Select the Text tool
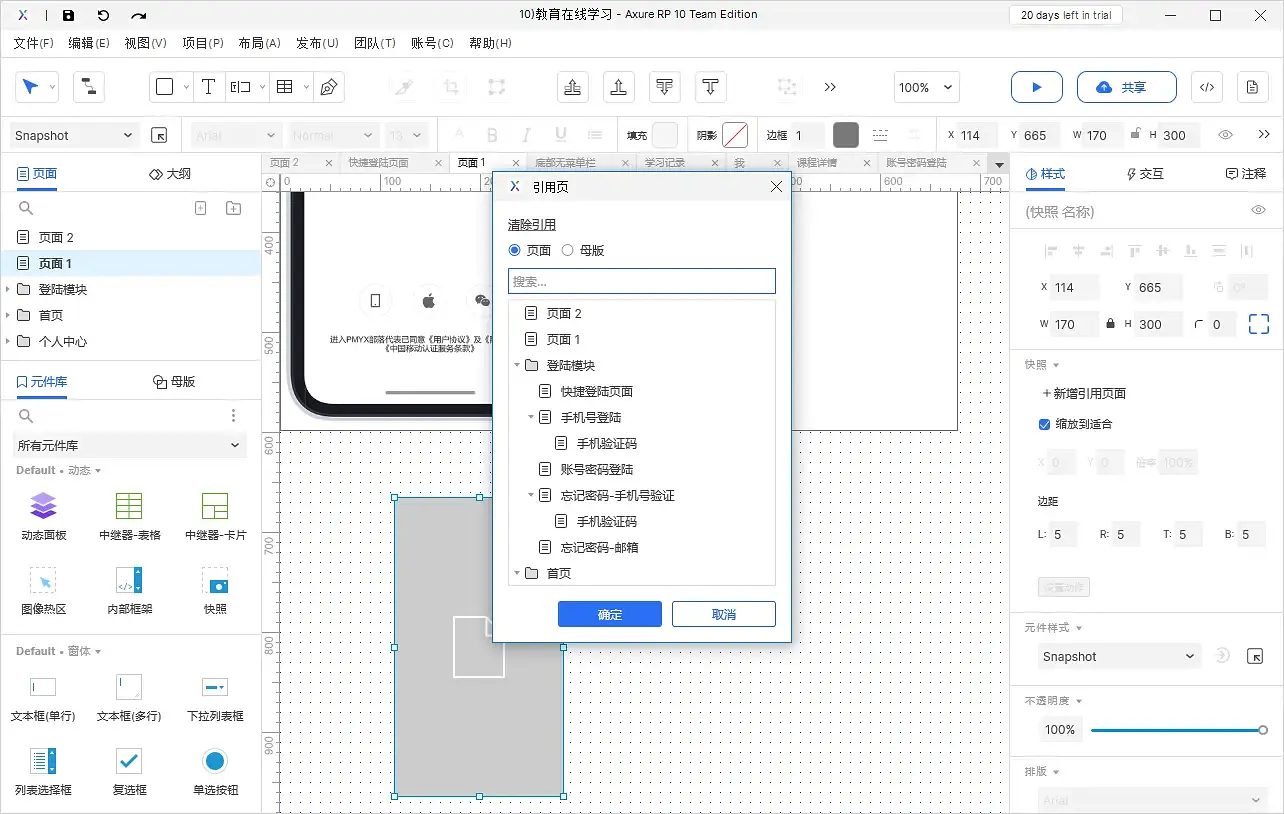Viewport: 1284px width, 814px height. point(208,87)
